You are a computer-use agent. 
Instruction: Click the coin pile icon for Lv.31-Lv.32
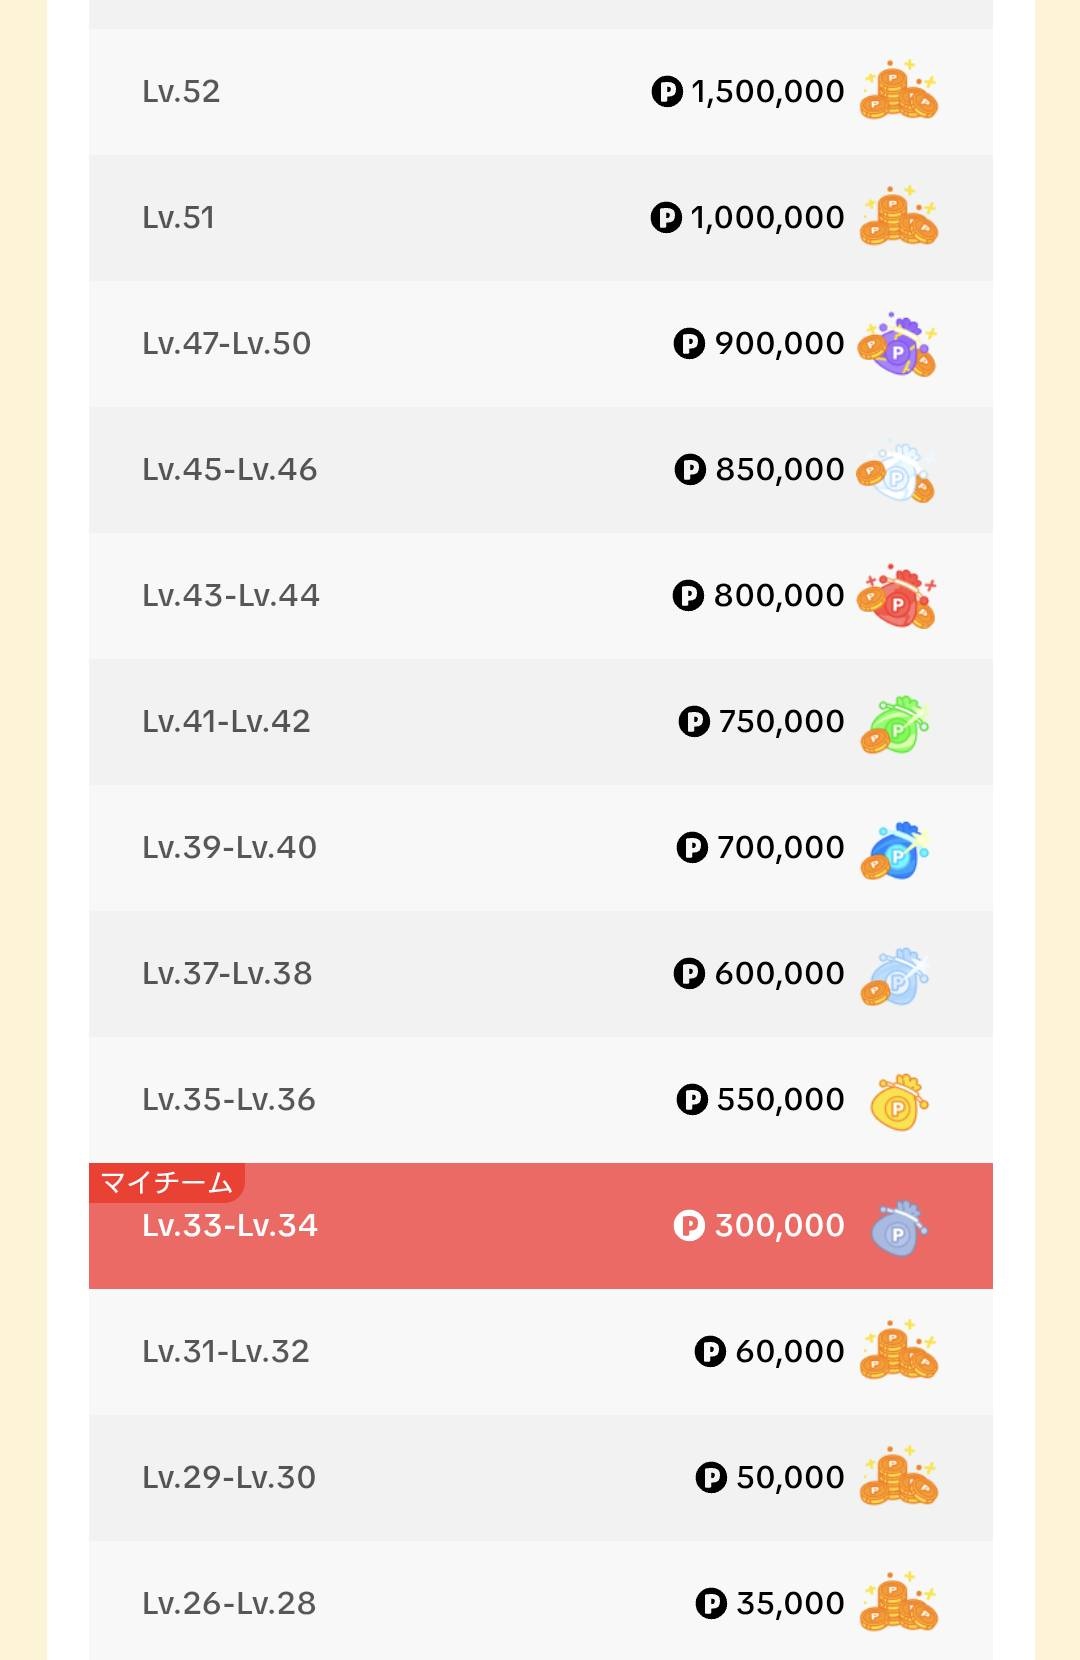click(x=898, y=1351)
